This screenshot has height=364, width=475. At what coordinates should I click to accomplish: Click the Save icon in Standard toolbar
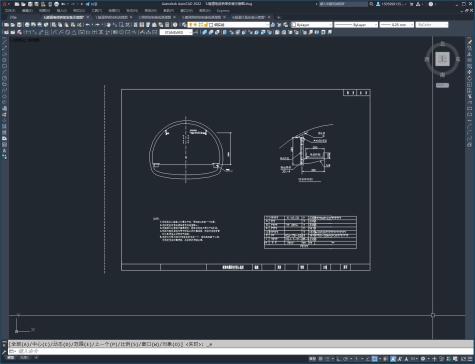click(x=19, y=25)
